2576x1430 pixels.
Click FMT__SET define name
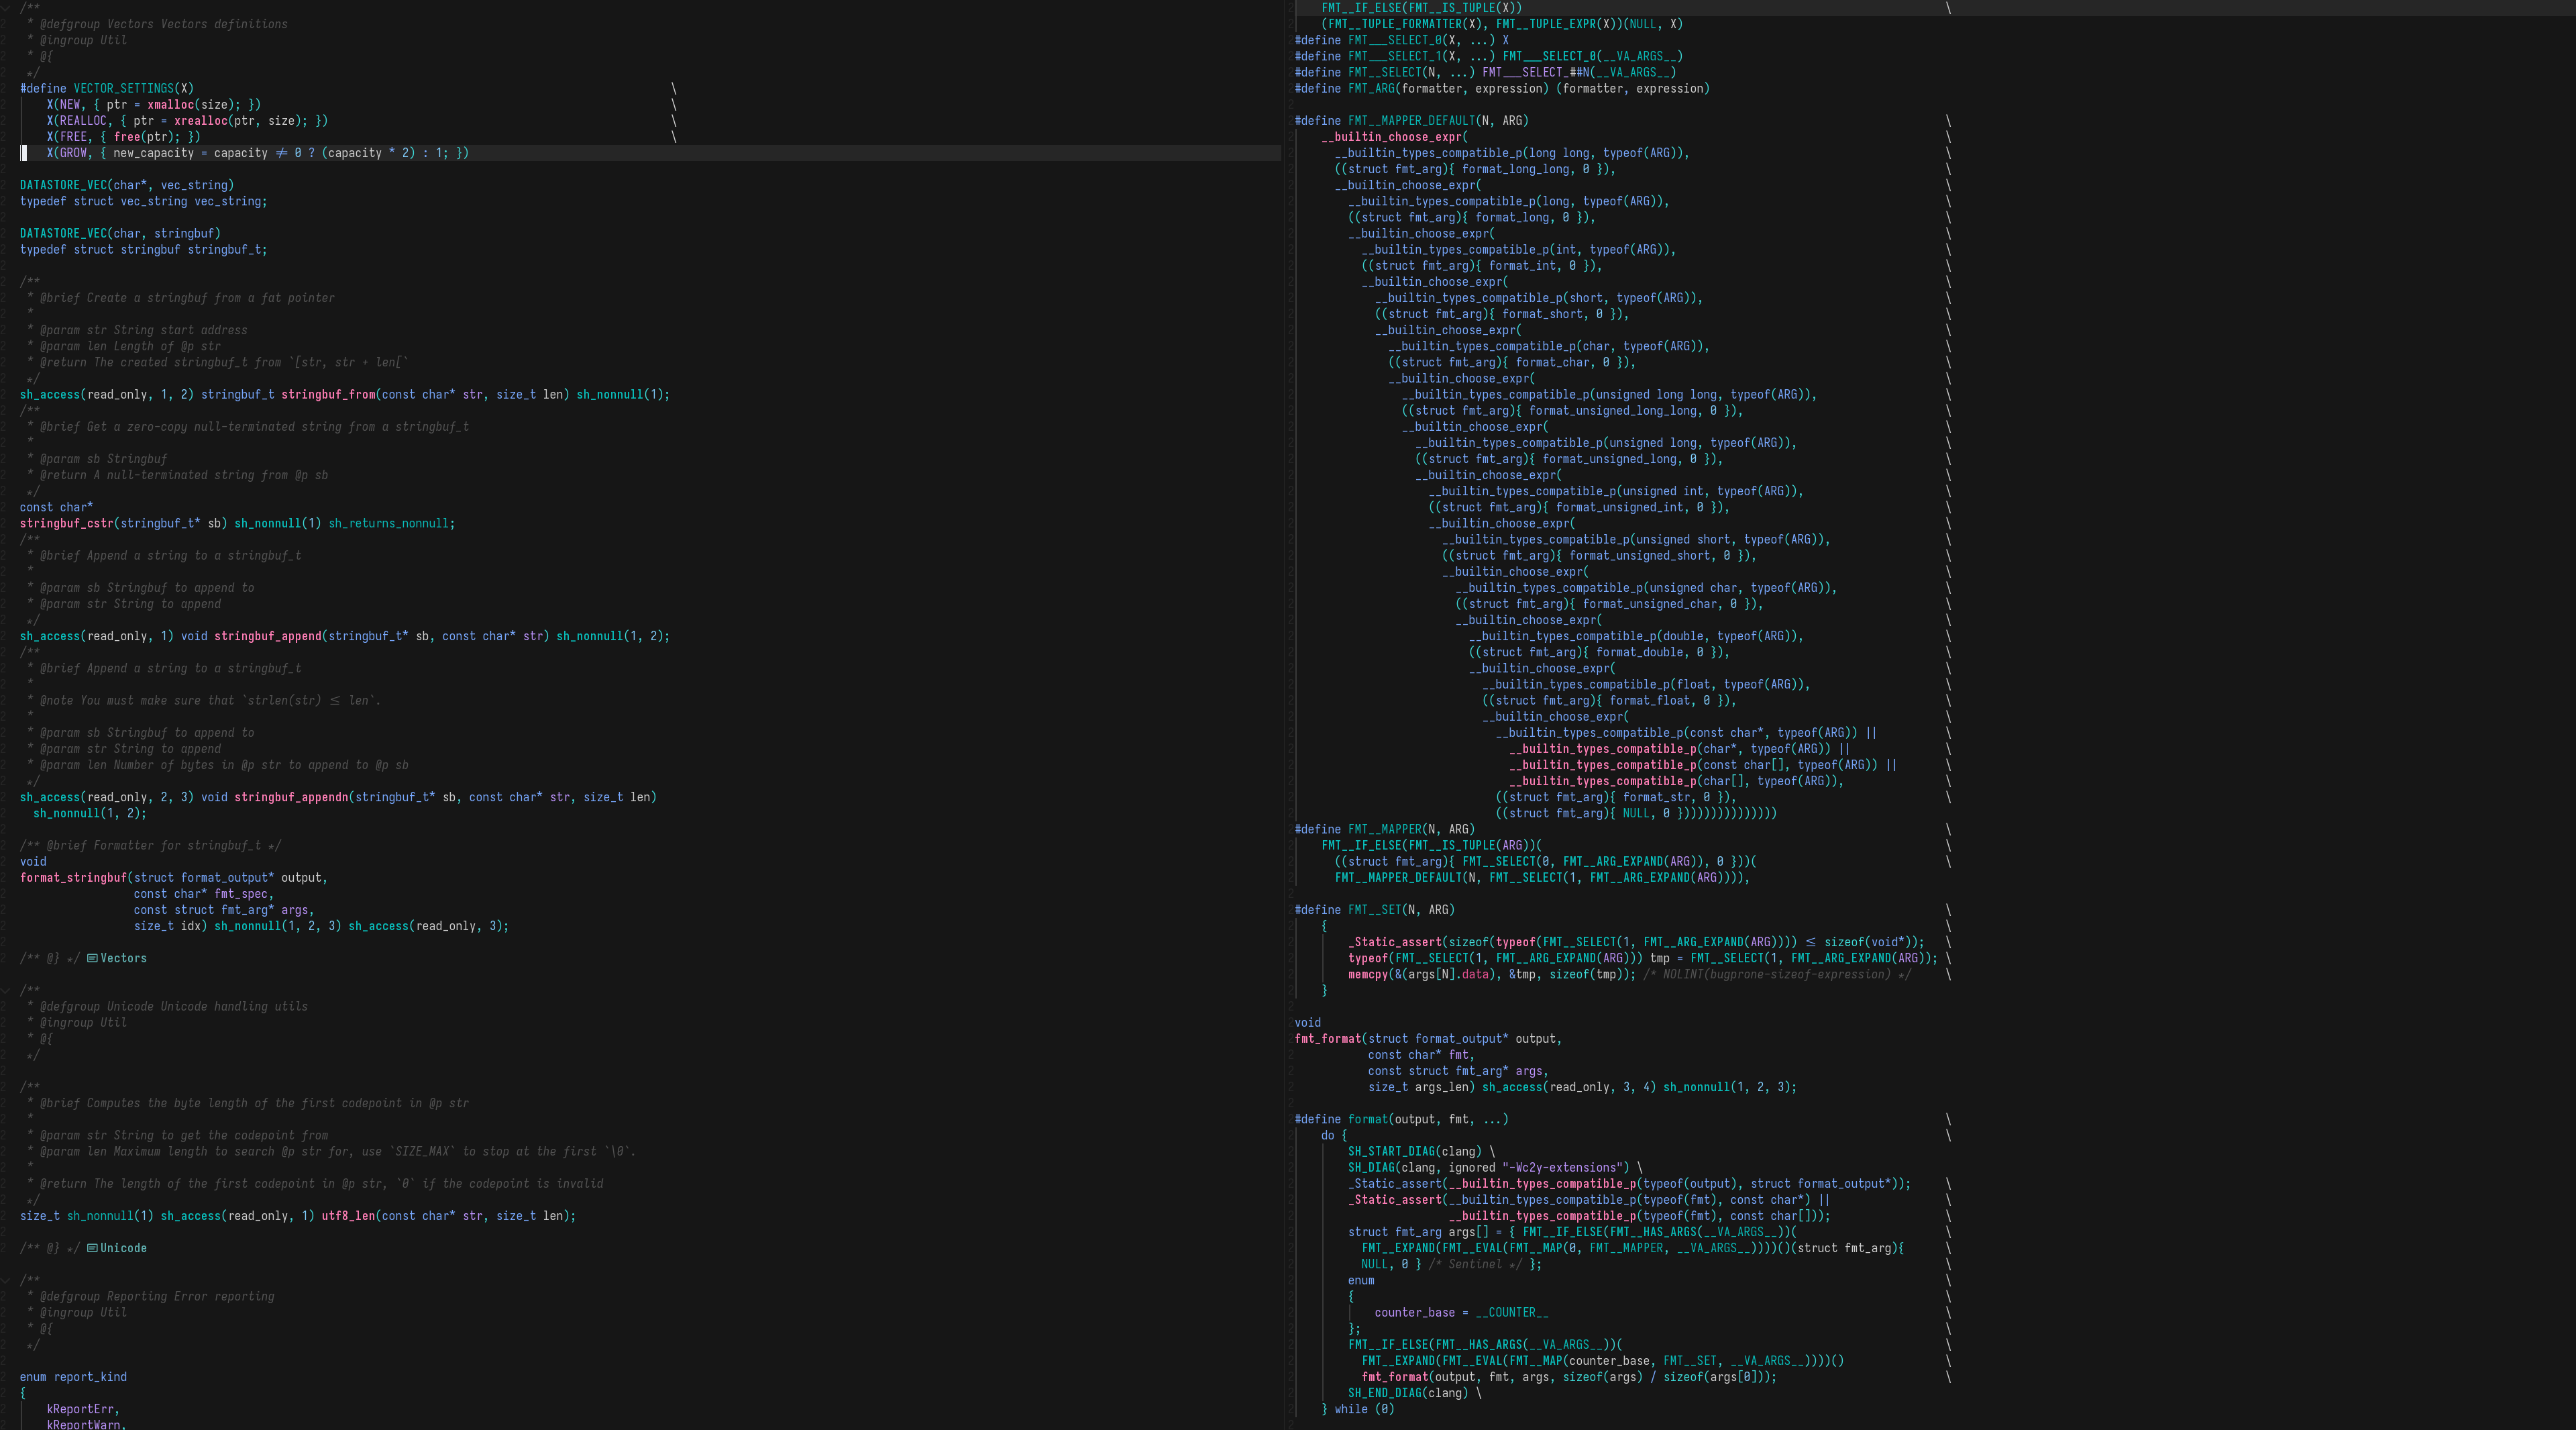point(1374,909)
